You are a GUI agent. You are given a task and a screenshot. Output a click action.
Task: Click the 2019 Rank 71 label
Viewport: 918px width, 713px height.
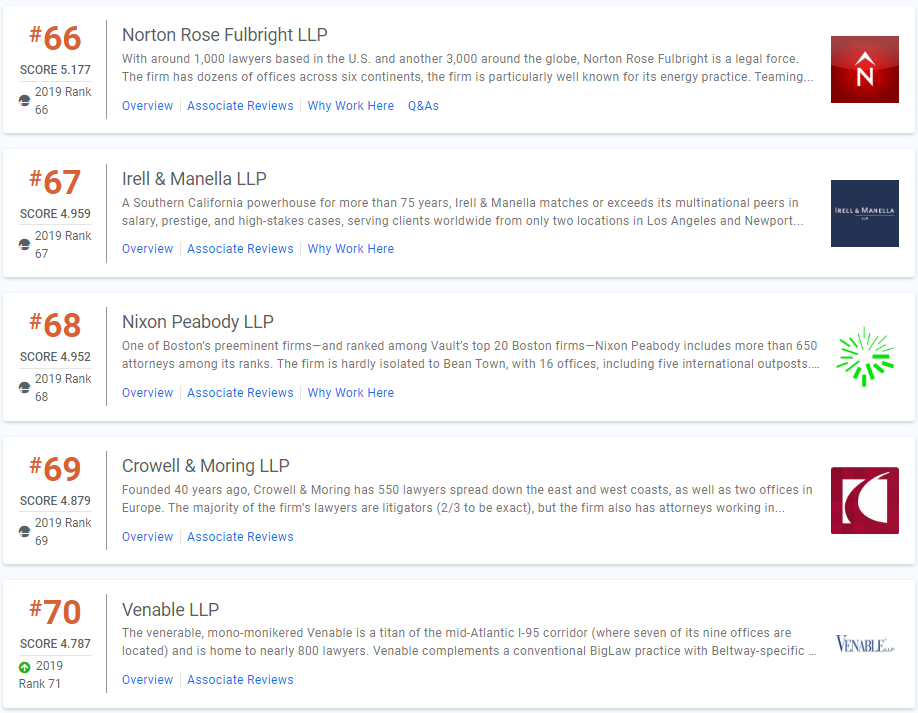(40, 675)
